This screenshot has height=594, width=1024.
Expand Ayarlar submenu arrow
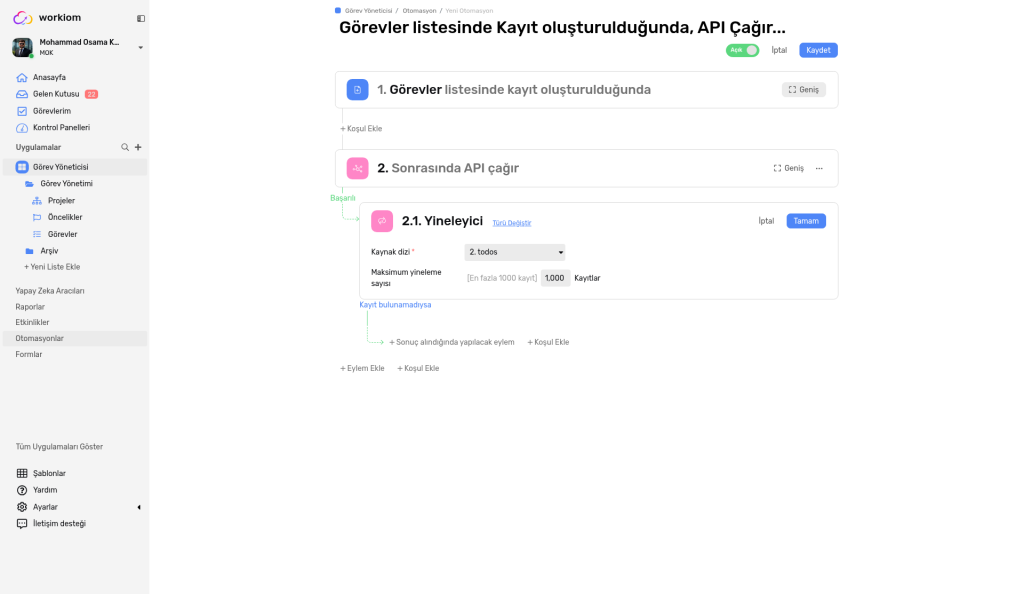[x=138, y=507]
